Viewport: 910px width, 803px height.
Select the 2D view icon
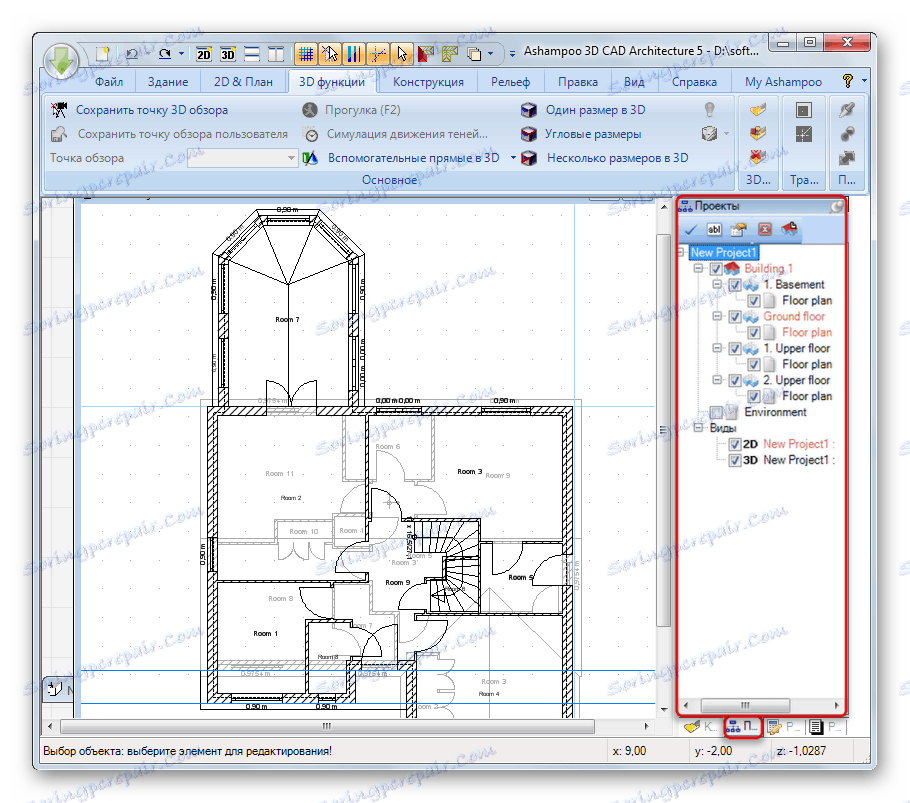point(203,52)
